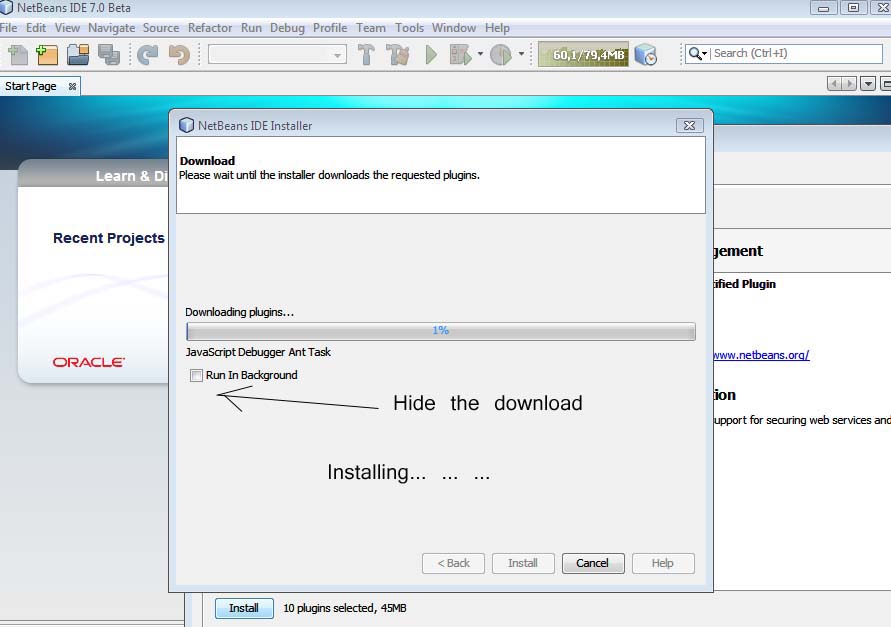Click the green Run Project icon
The height and width of the screenshot is (627, 891).
[431, 55]
